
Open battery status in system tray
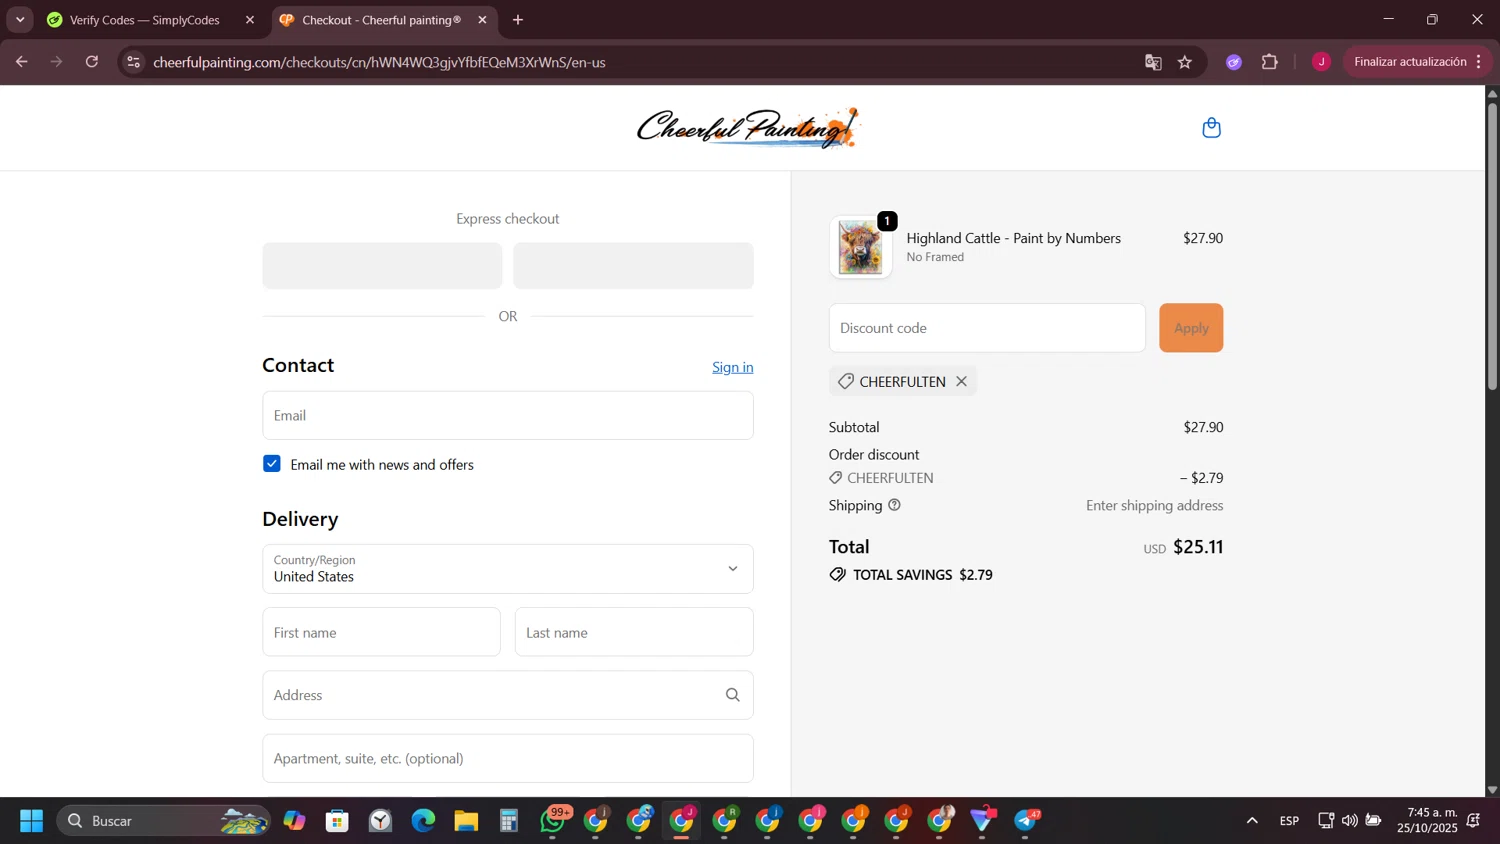(x=1373, y=821)
